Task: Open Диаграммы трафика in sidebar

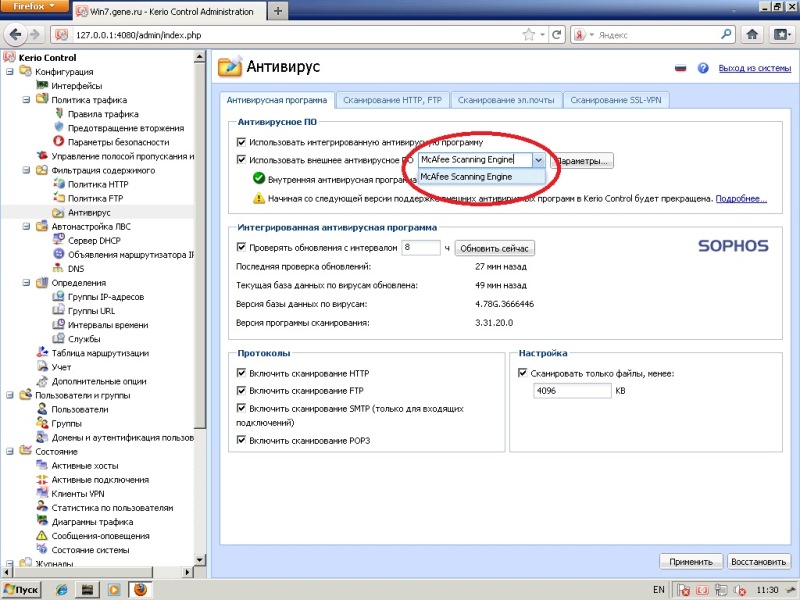Action: click(92, 521)
